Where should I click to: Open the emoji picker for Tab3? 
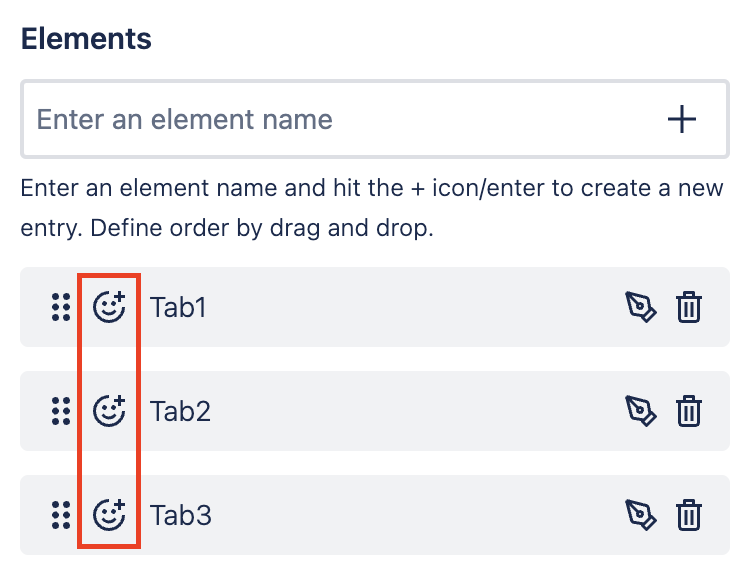[109, 515]
